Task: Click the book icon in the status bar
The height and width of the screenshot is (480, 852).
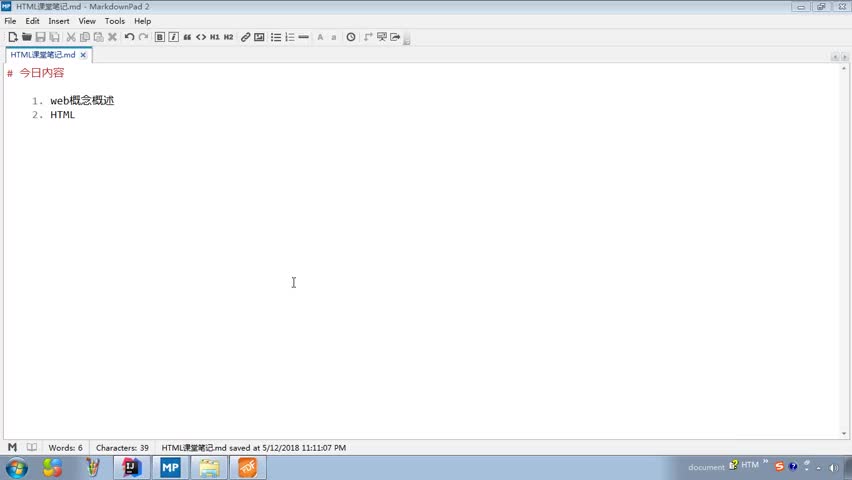Action: [x=32, y=447]
